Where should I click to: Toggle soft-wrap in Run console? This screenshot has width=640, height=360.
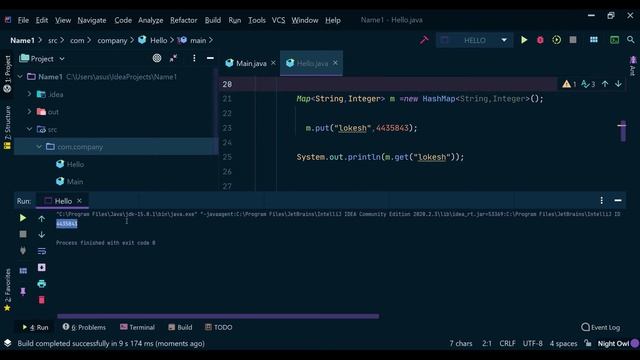click(x=42, y=251)
